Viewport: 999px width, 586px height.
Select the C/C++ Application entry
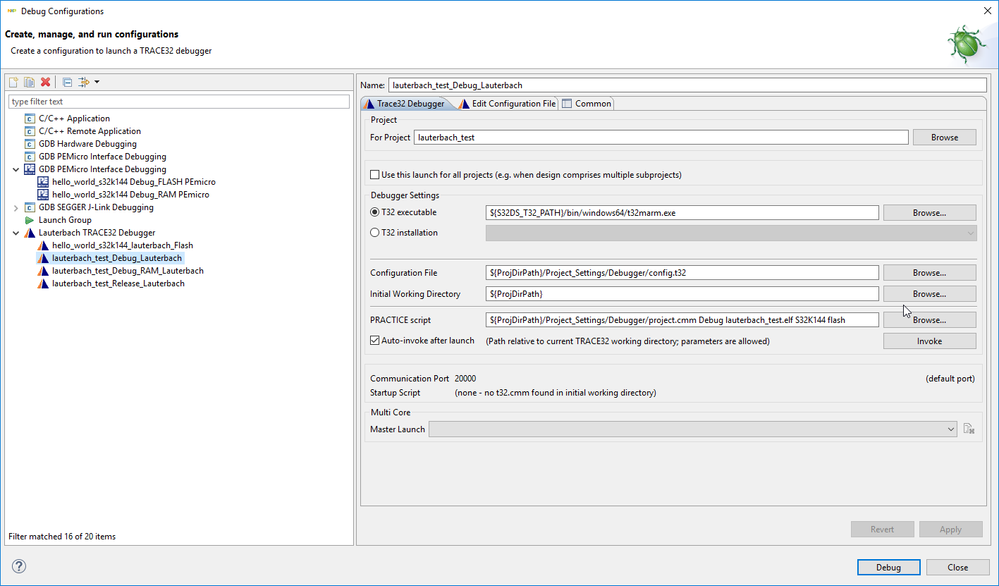(x=74, y=118)
